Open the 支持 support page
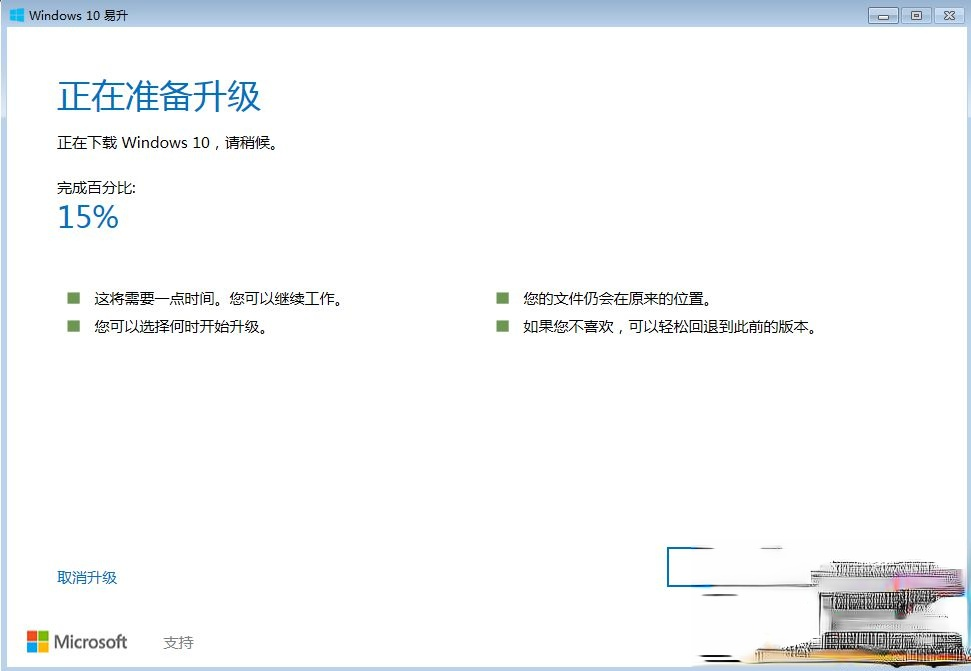This screenshot has height=671, width=971. 177,642
